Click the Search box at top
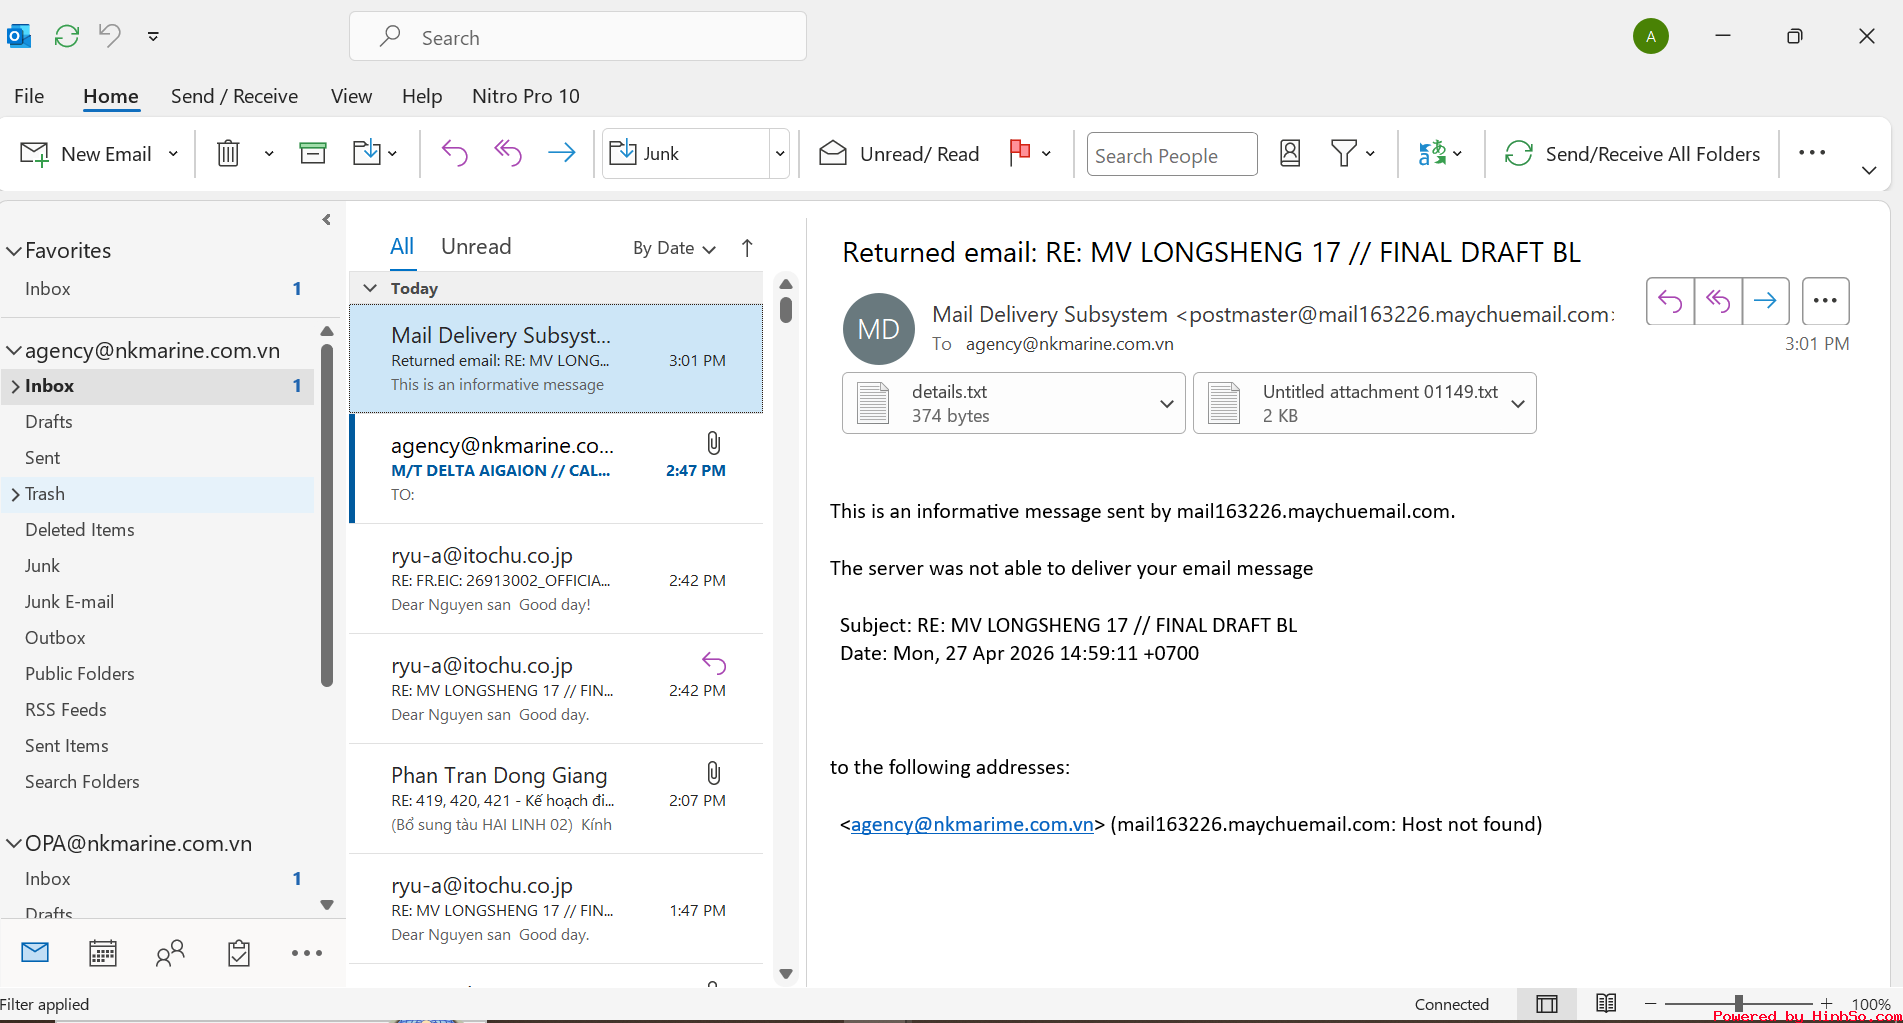Image resolution: width=1903 pixels, height=1023 pixels. pyautogui.click(x=578, y=37)
